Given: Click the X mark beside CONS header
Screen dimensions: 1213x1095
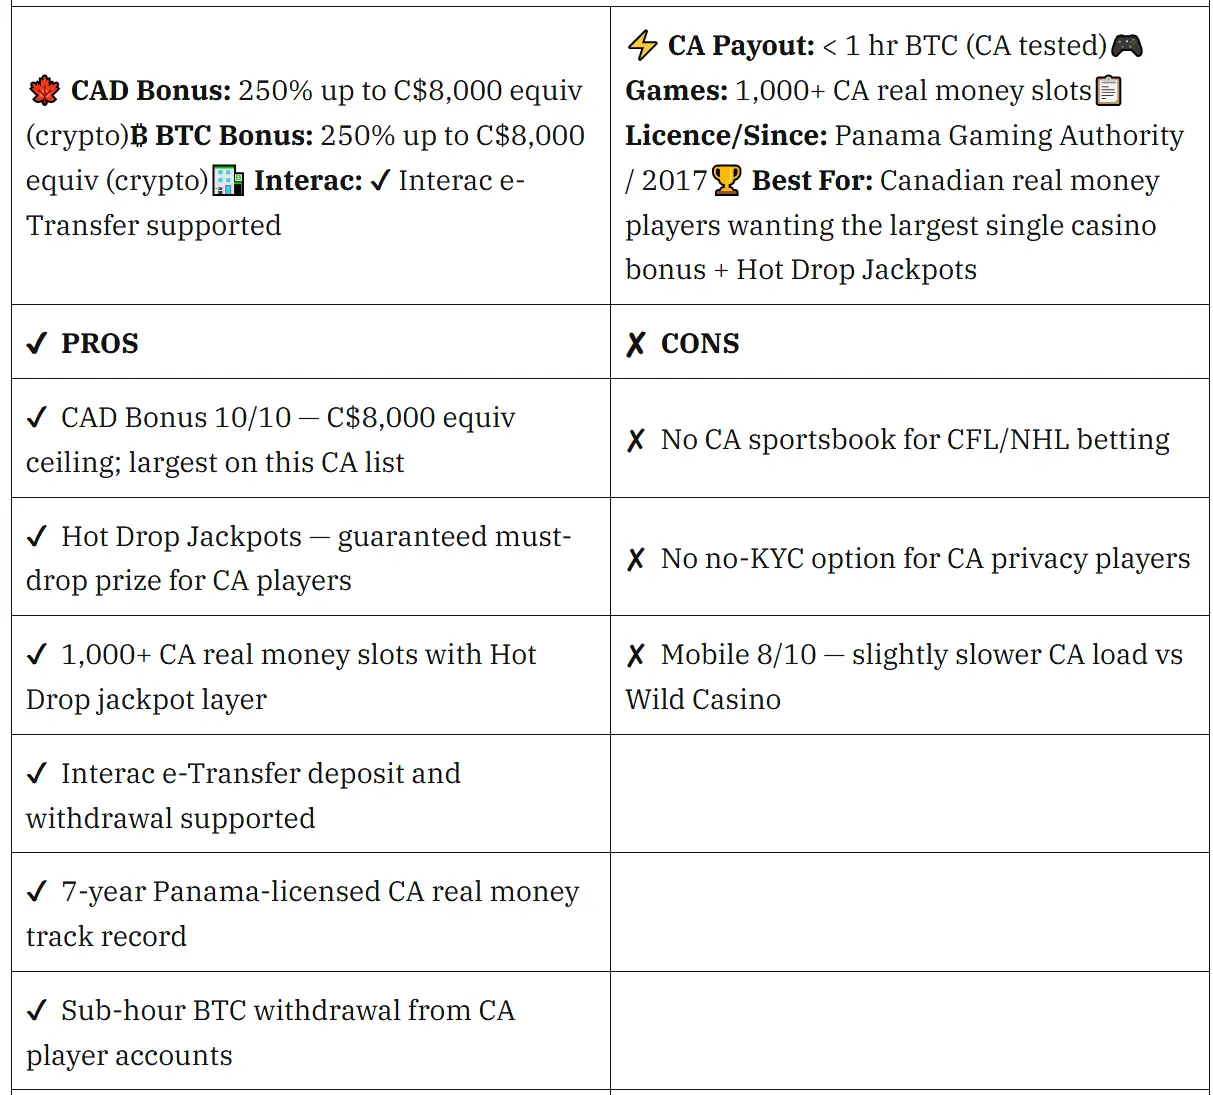Looking at the screenshot, I should pyautogui.click(x=636, y=344).
